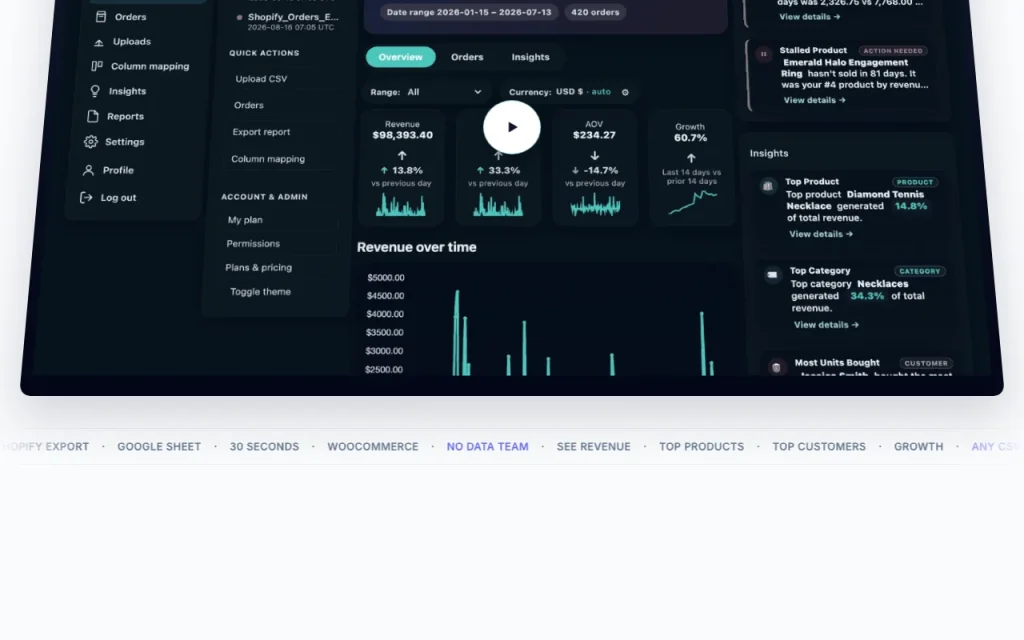
Task: Click the Orders sidebar icon
Action: point(101,16)
